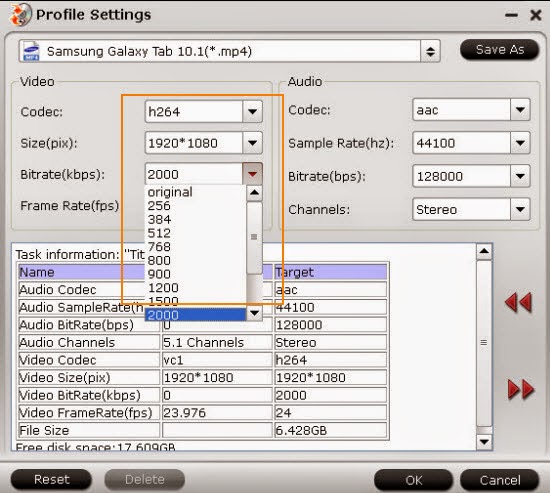Click the Reset button
Image resolution: width=550 pixels, height=493 pixels.
click(51, 479)
